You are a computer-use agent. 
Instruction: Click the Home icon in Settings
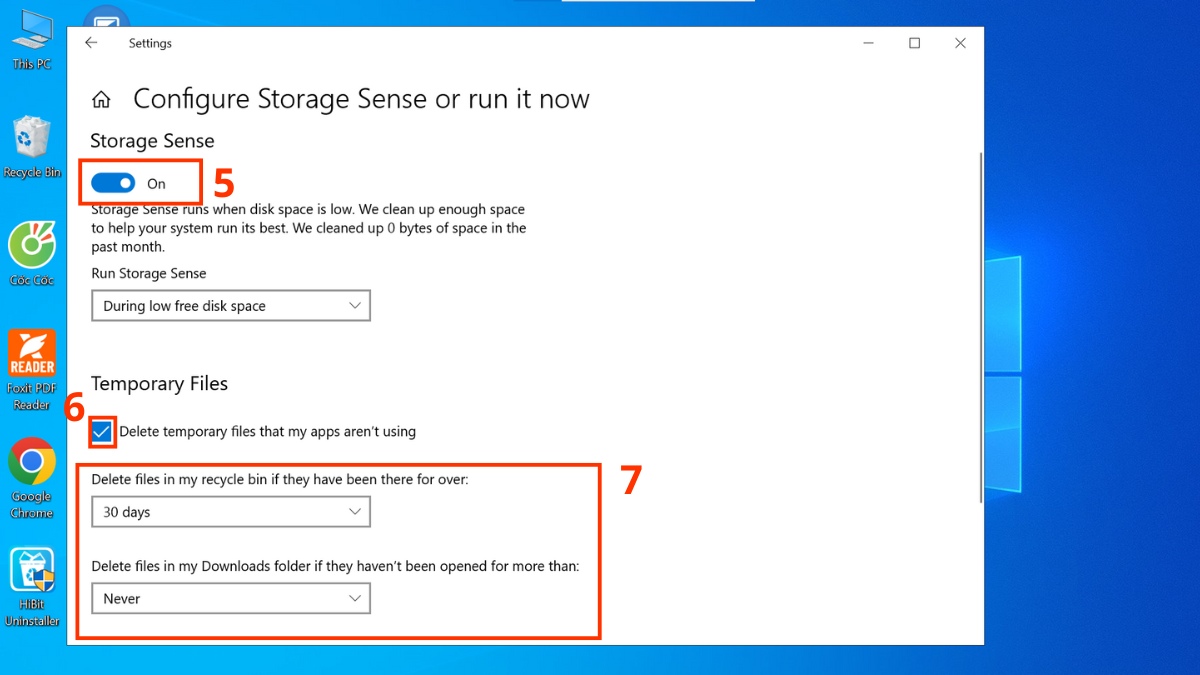click(100, 99)
